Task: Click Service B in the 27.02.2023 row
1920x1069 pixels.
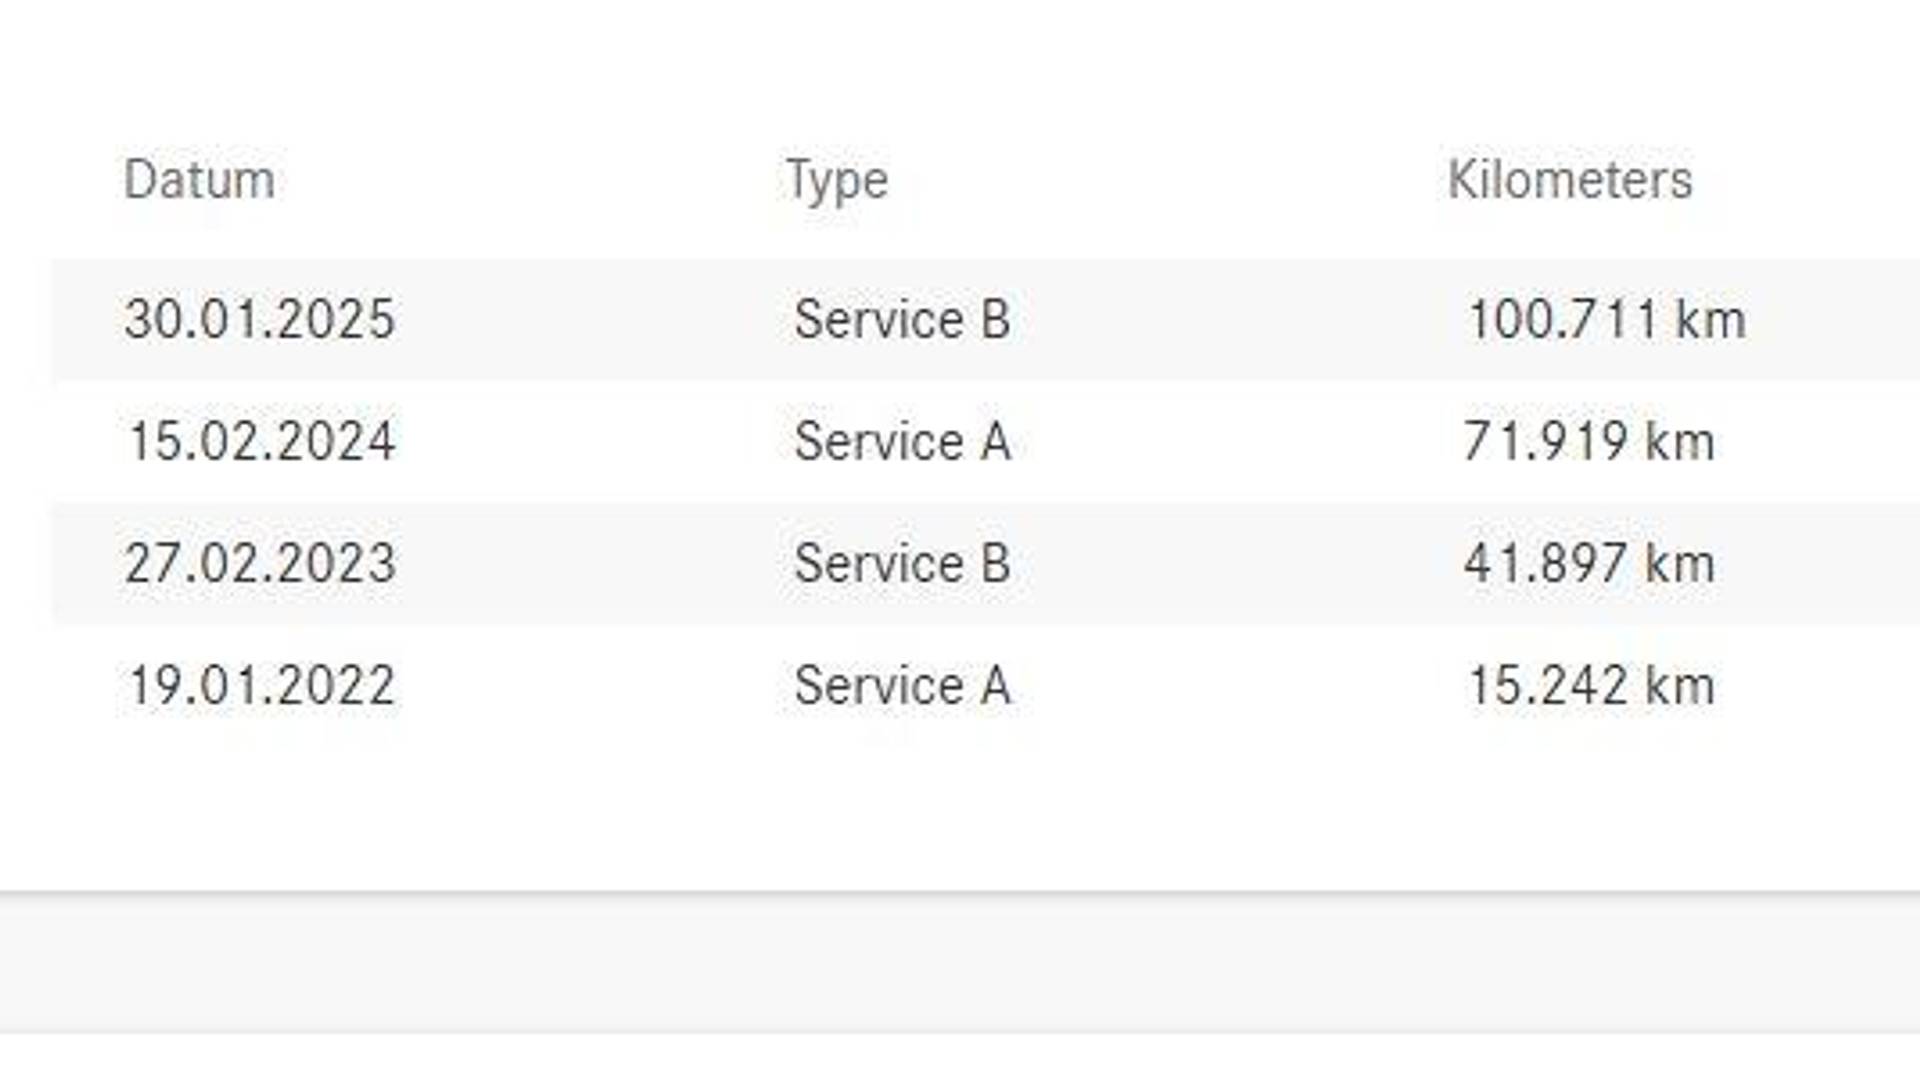Action: coord(902,564)
